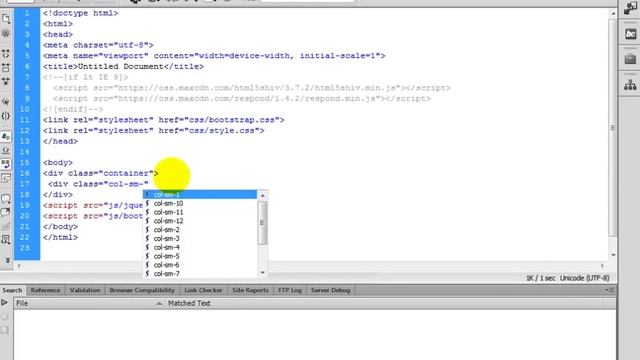Pick col-sm-7 from the autocomplete list
This screenshot has width=640, height=360.
pos(200,273)
